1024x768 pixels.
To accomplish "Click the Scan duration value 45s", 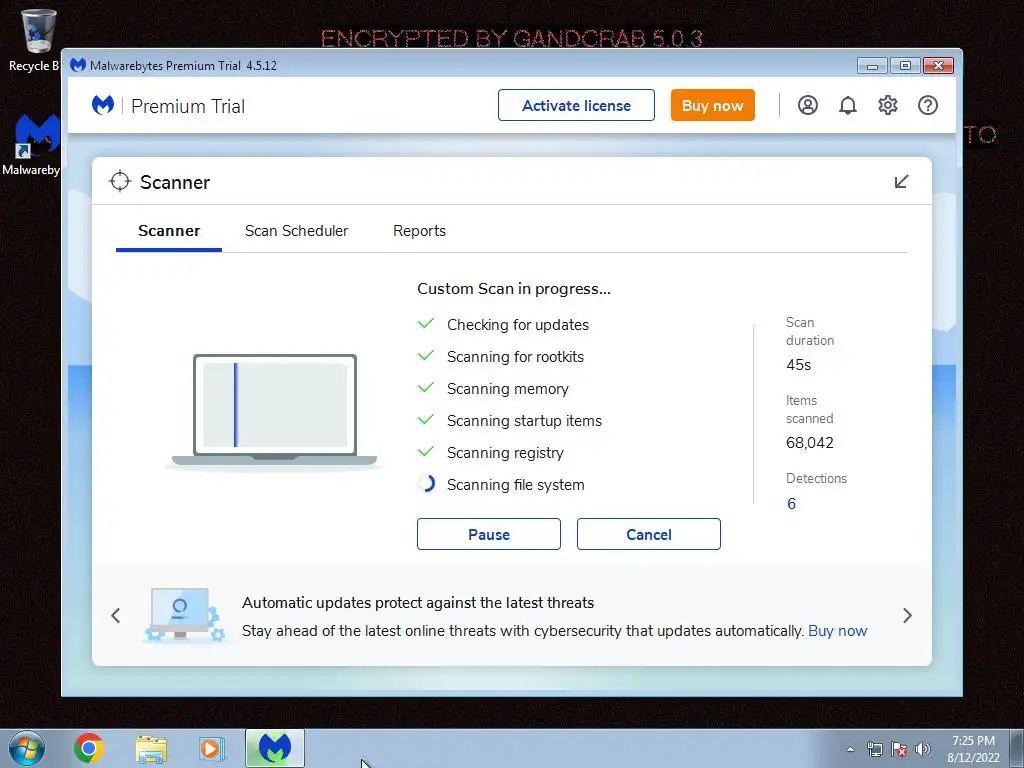I will [799, 364].
